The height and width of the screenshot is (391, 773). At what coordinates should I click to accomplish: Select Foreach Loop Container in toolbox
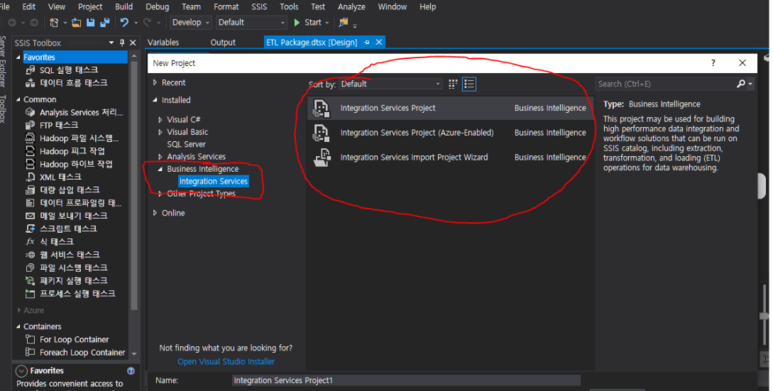pyautogui.click(x=75, y=352)
